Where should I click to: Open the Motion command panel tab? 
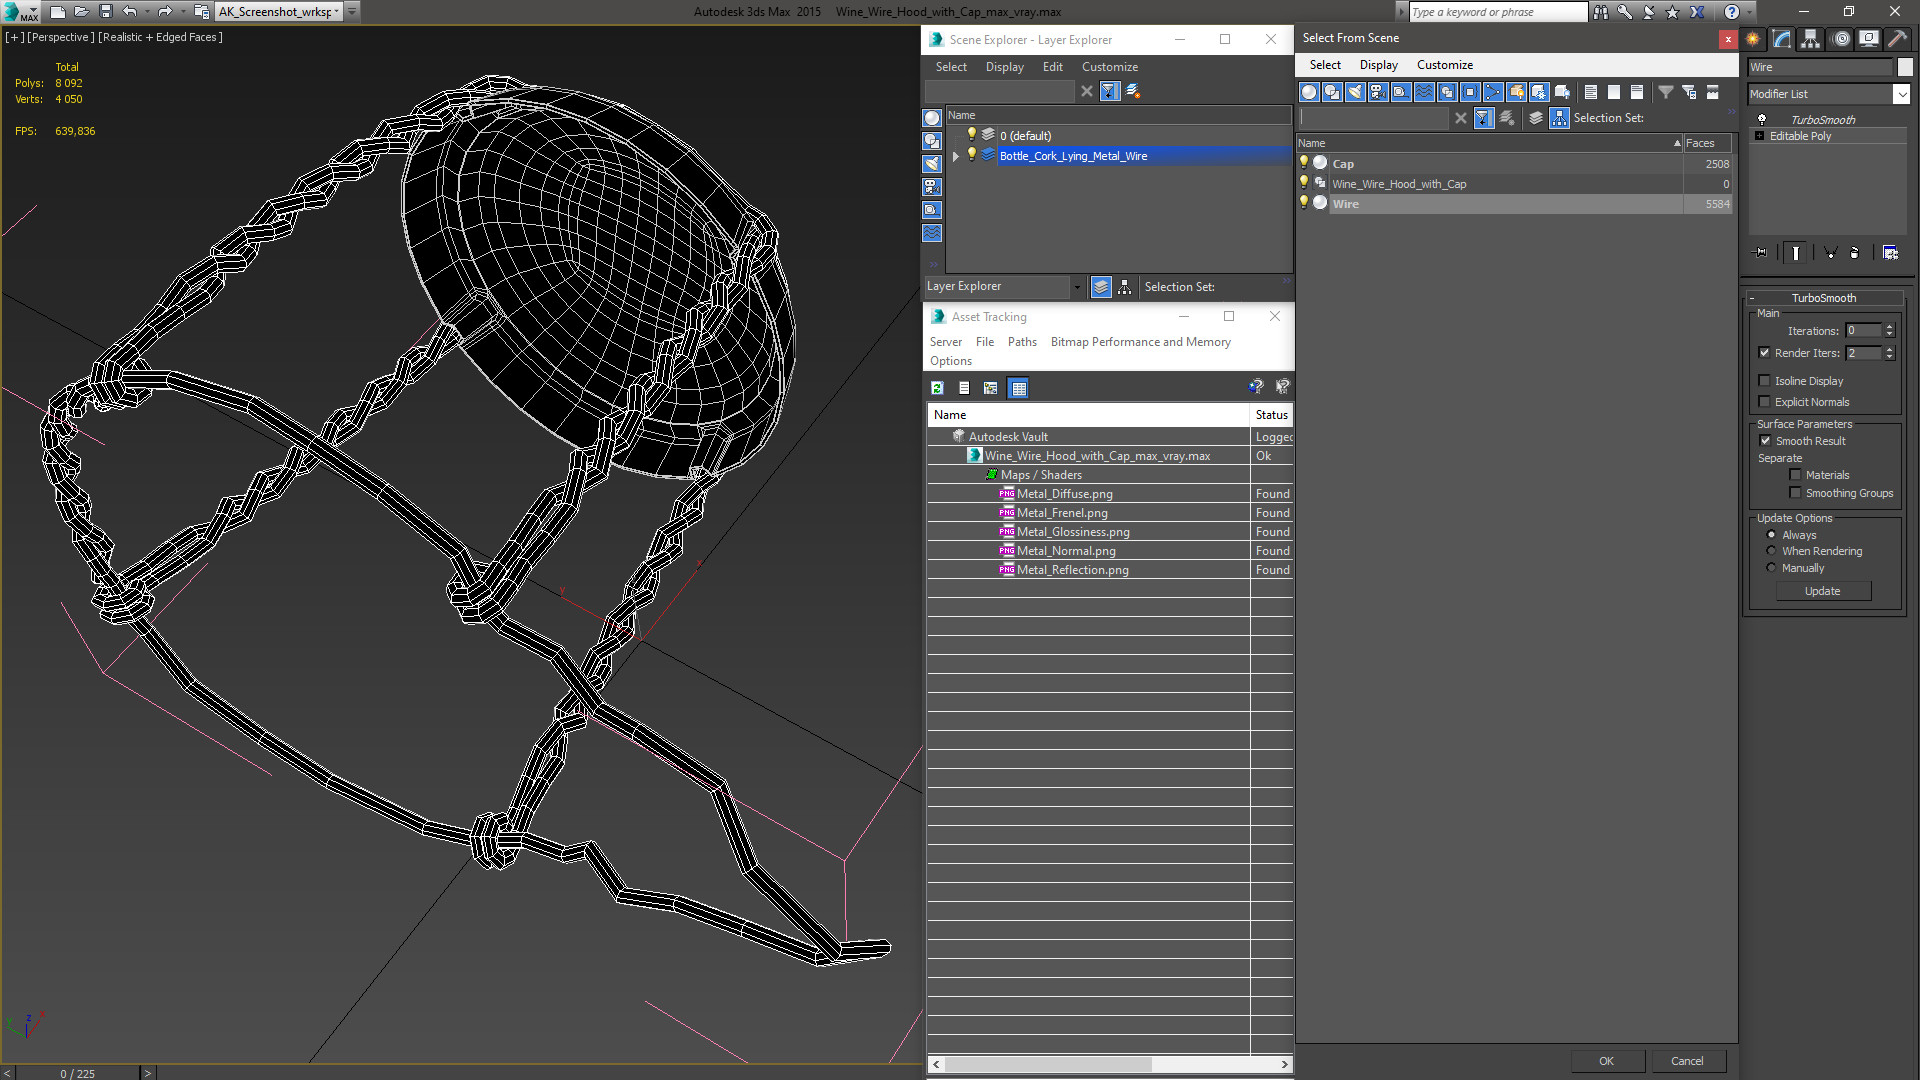(x=1841, y=39)
